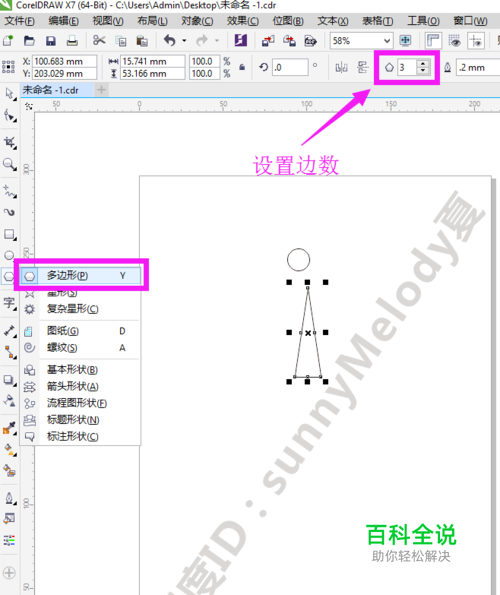Toggle the lock ratio padlock

pyautogui.click(x=242, y=67)
